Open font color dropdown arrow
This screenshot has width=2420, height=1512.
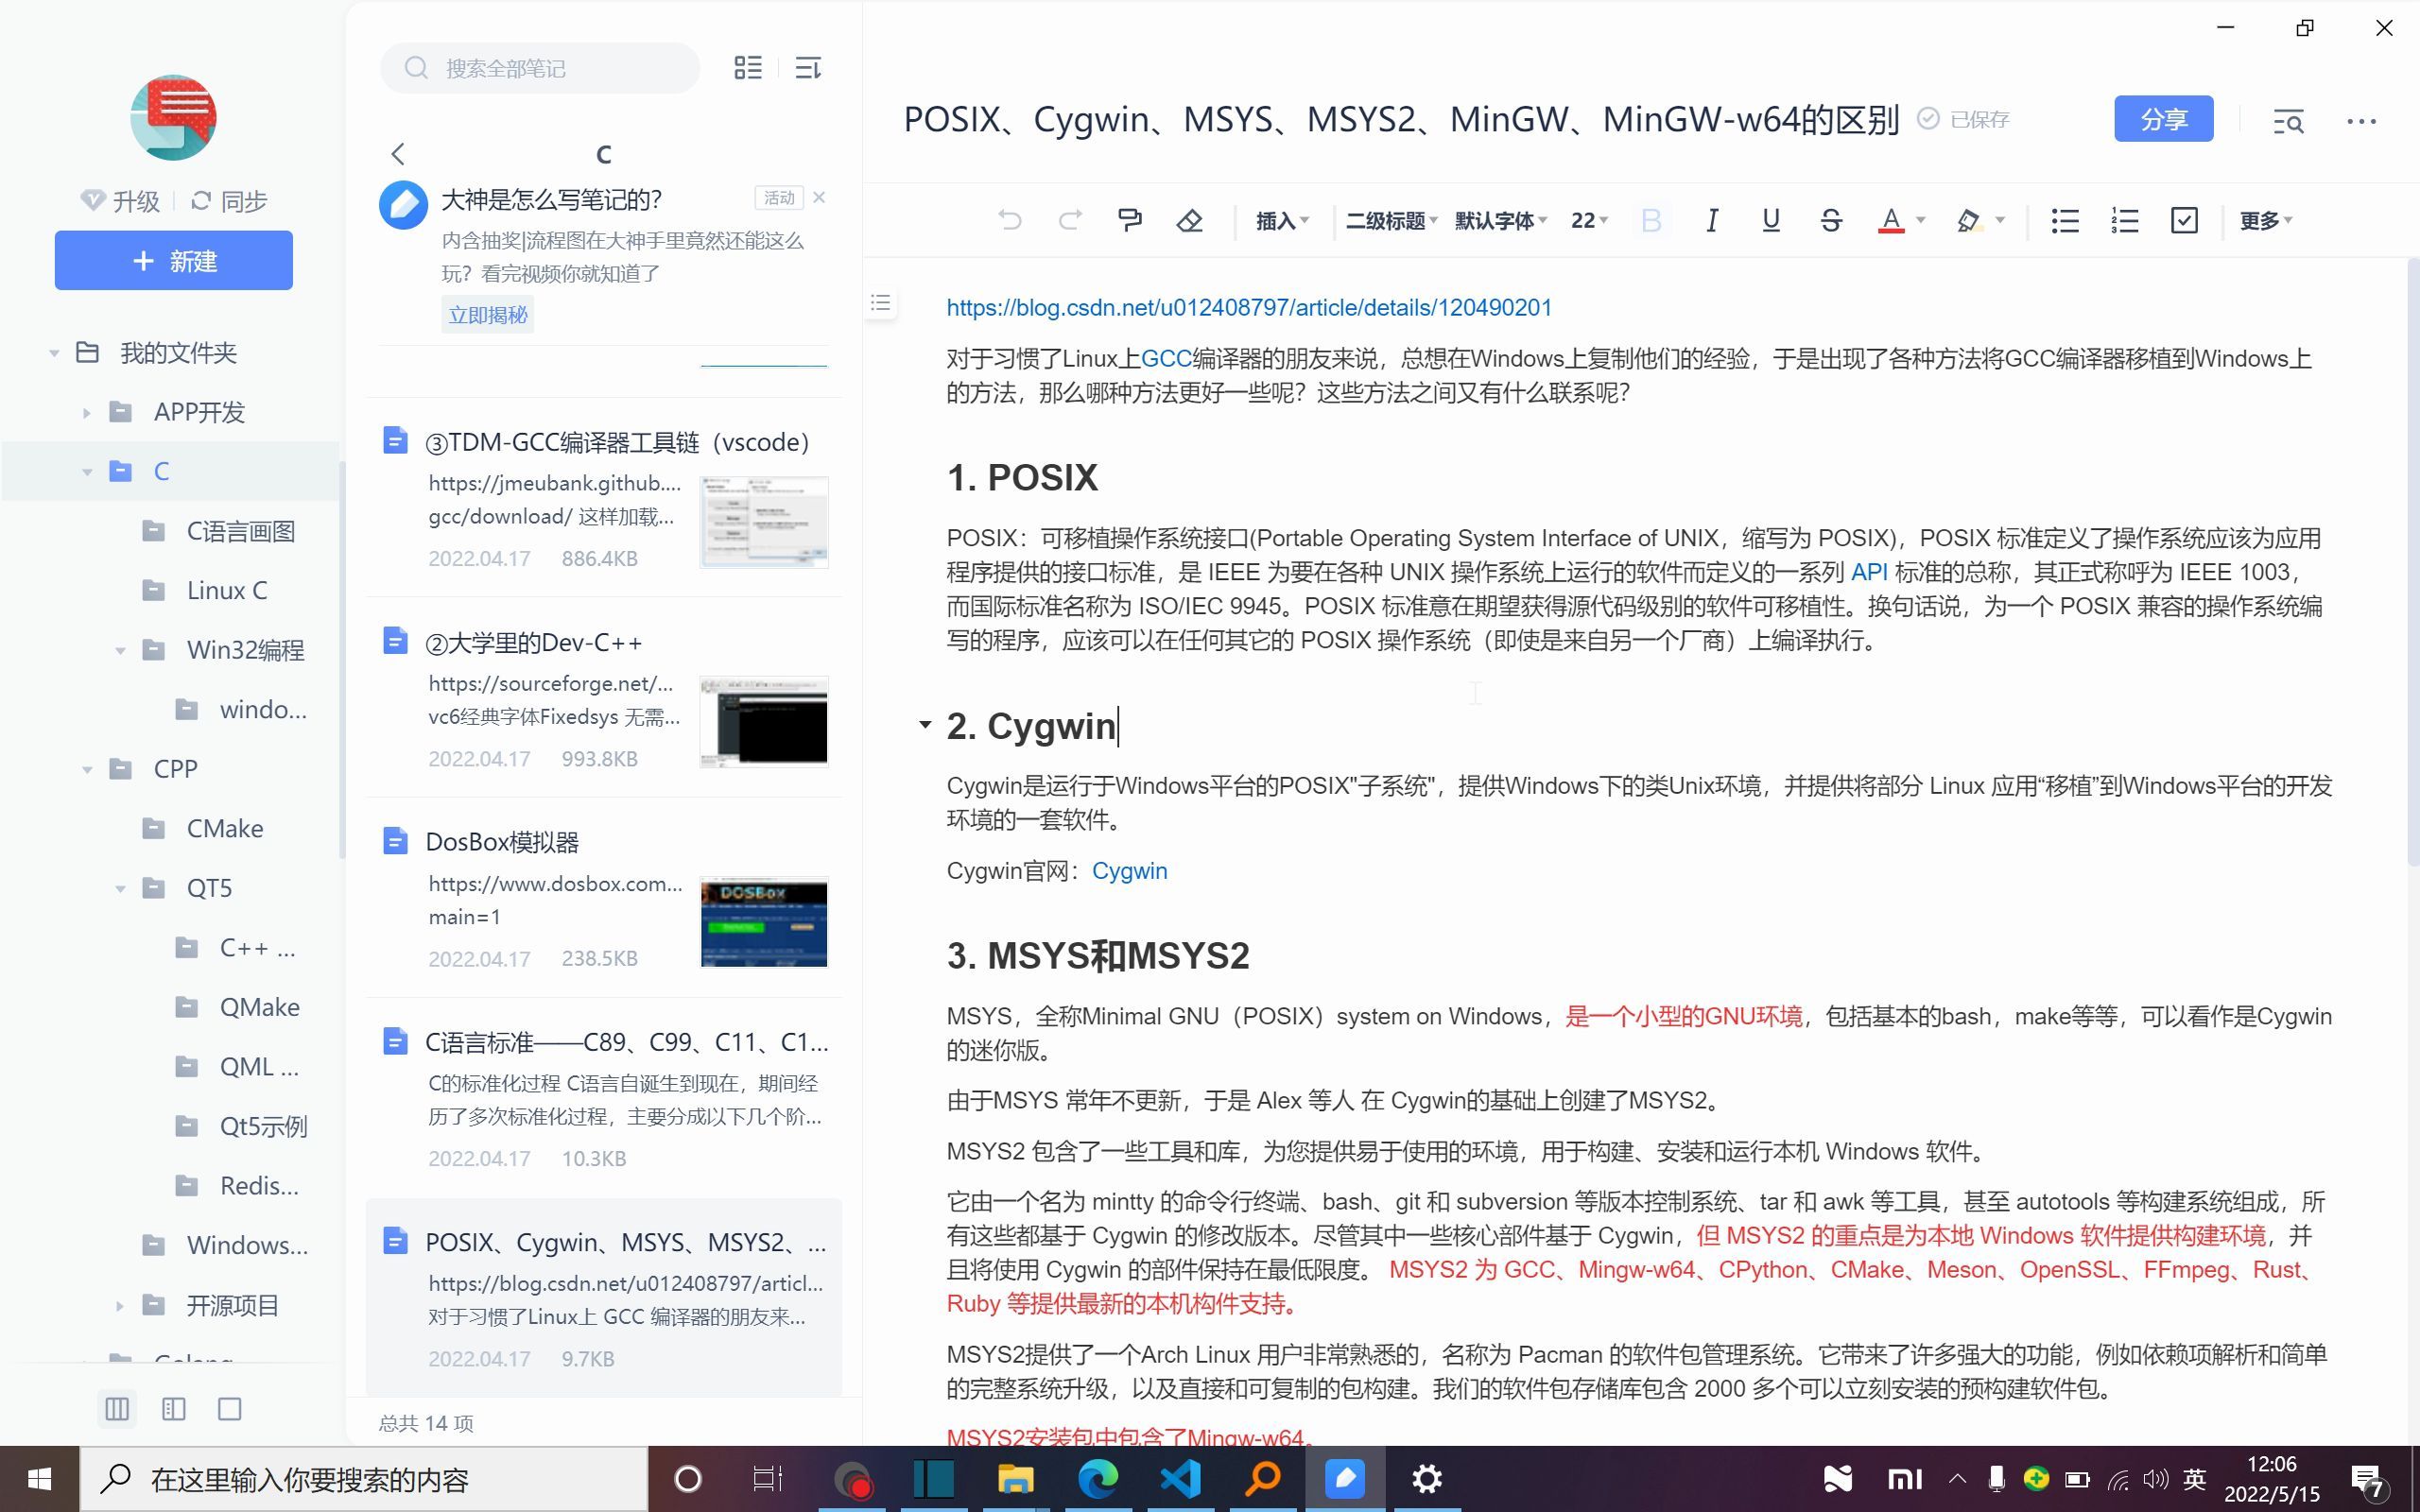click(x=1920, y=220)
